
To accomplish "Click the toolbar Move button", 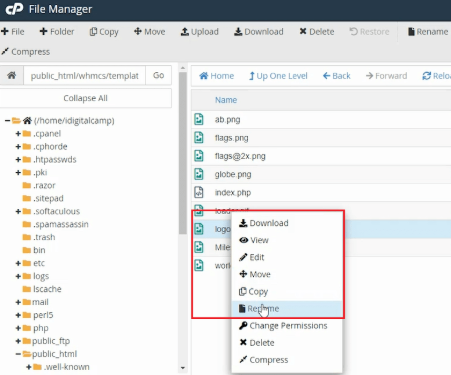I will 149,32.
